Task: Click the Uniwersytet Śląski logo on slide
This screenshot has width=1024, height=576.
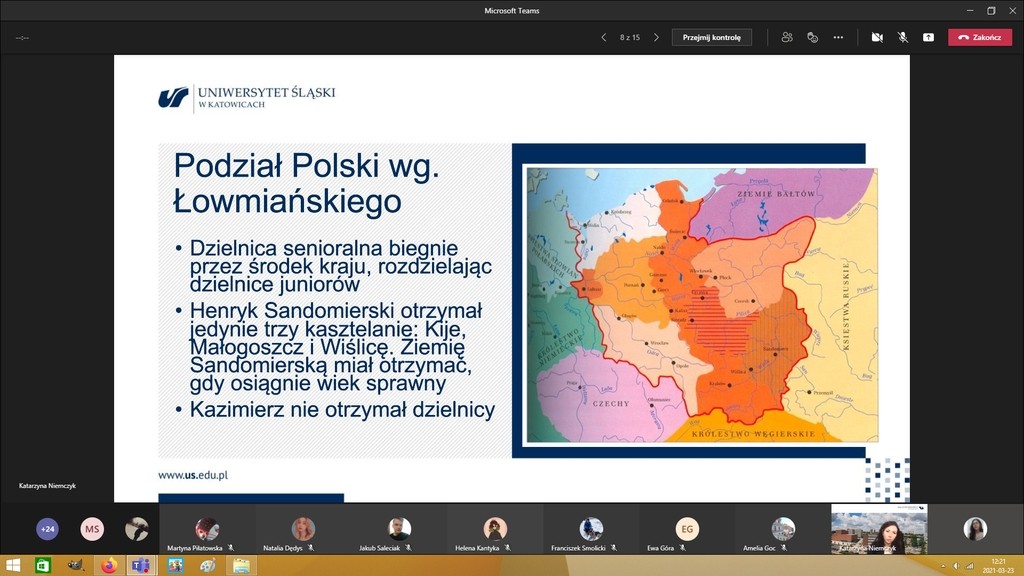Action: pos(247,98)
